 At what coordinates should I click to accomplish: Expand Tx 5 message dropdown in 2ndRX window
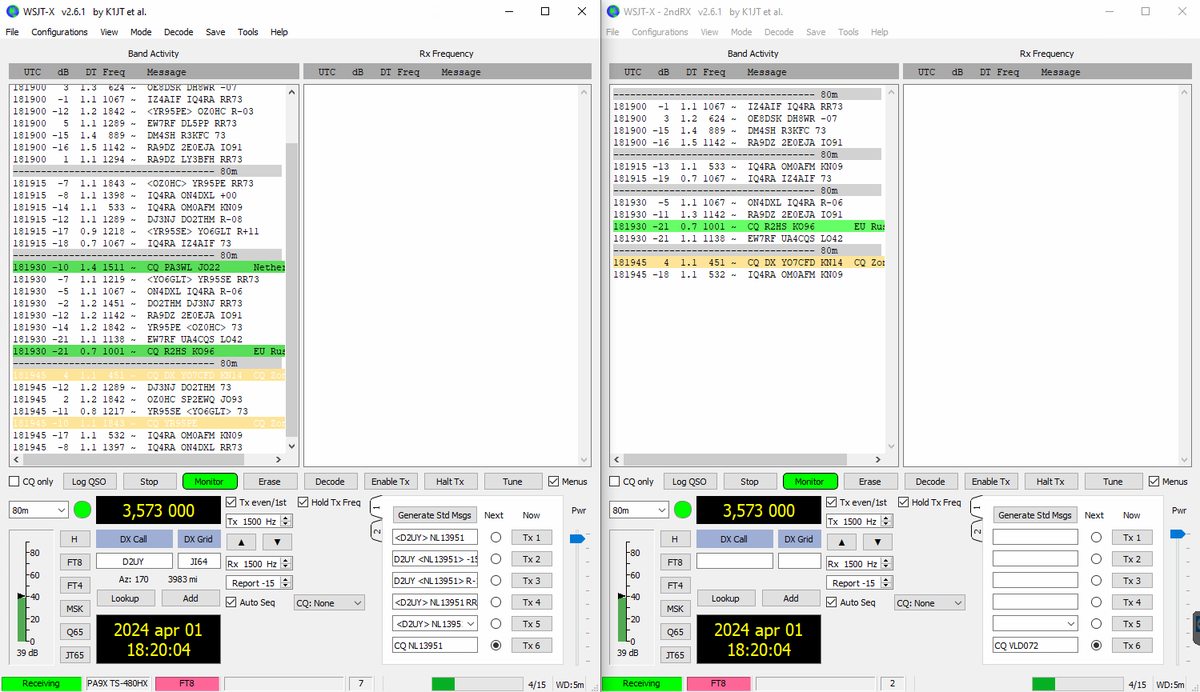click(x=1071, y=623)
